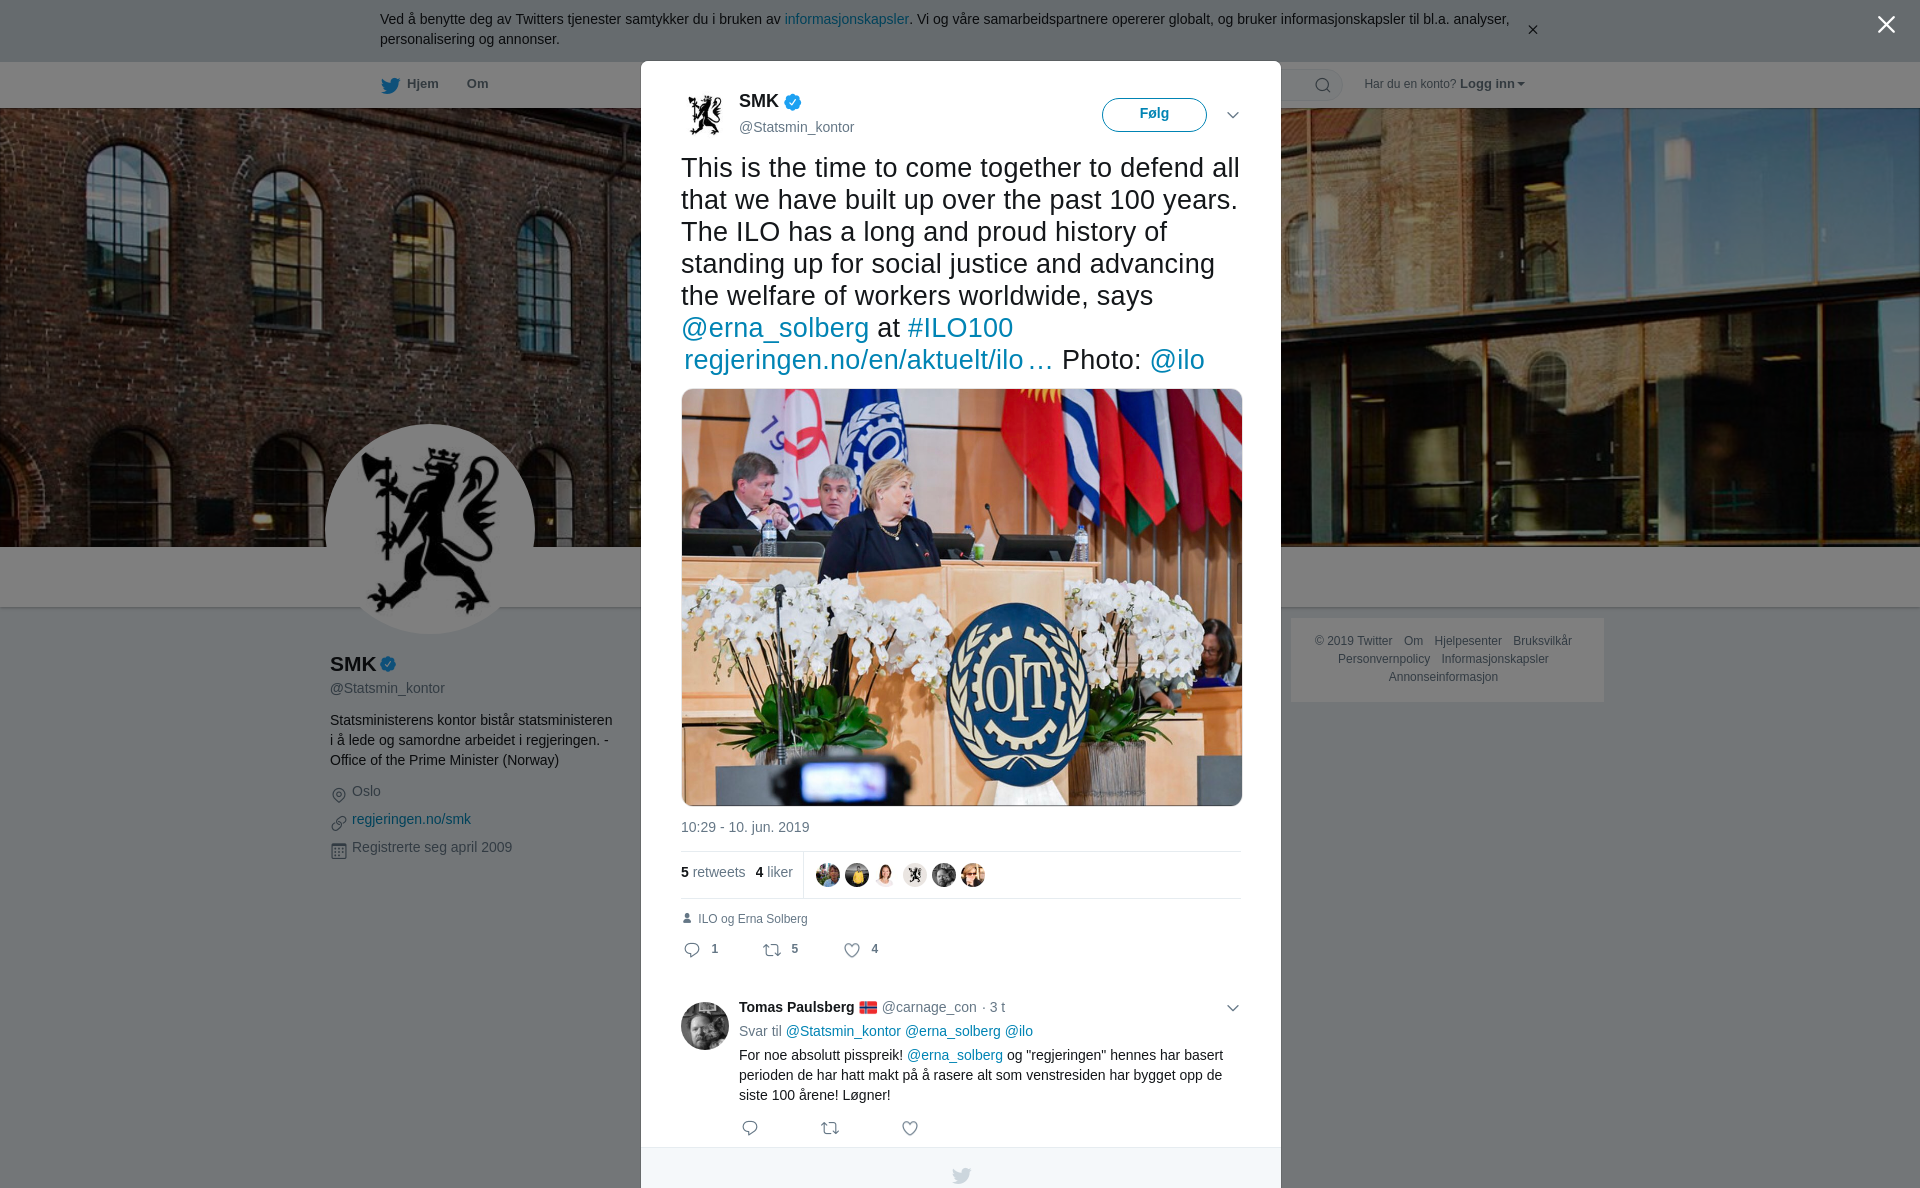Screen dimensions: 1920x1188
Task: Expand options for Tomas Paulsberg's reply
Action: click(1233, 1008)
